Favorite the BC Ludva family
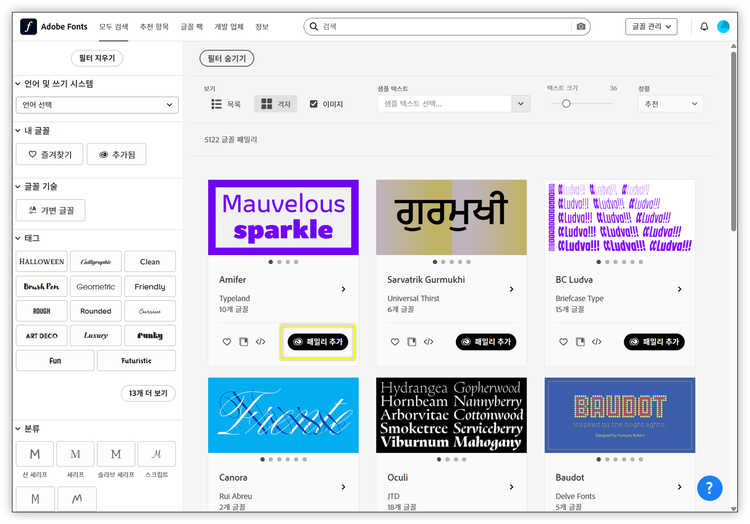Image resolution: width=750 pixels, height=524 pixels. click(563, 342)
